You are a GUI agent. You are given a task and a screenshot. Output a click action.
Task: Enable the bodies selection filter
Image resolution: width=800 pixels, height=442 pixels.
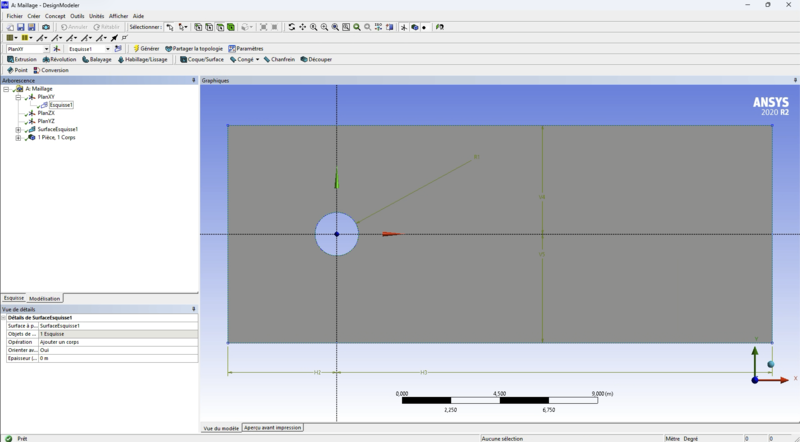[x=231, y=27]
